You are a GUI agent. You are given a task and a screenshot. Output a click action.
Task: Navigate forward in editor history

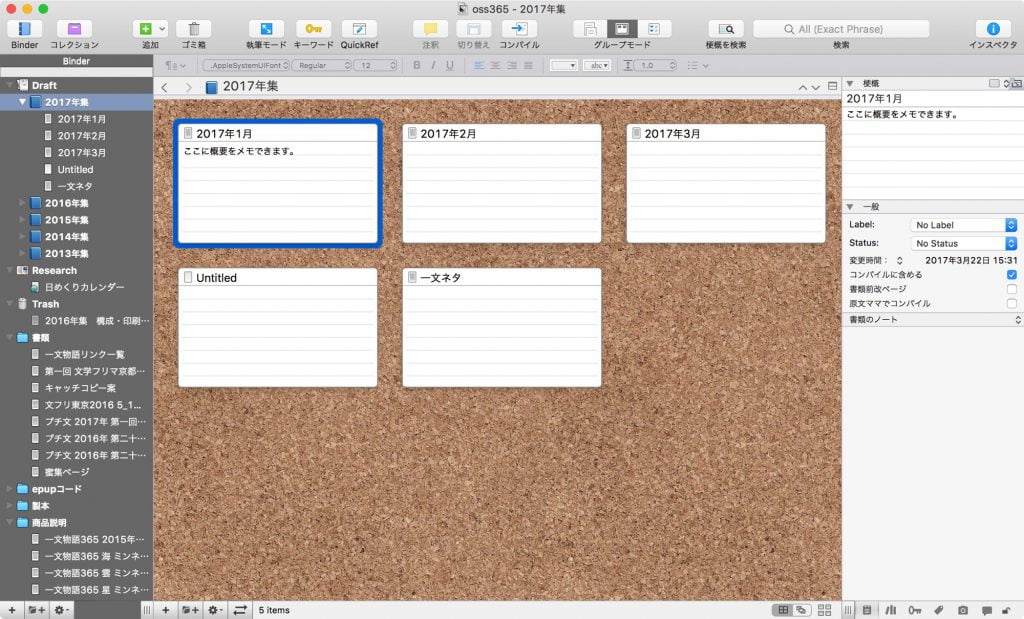click(188, 87)
